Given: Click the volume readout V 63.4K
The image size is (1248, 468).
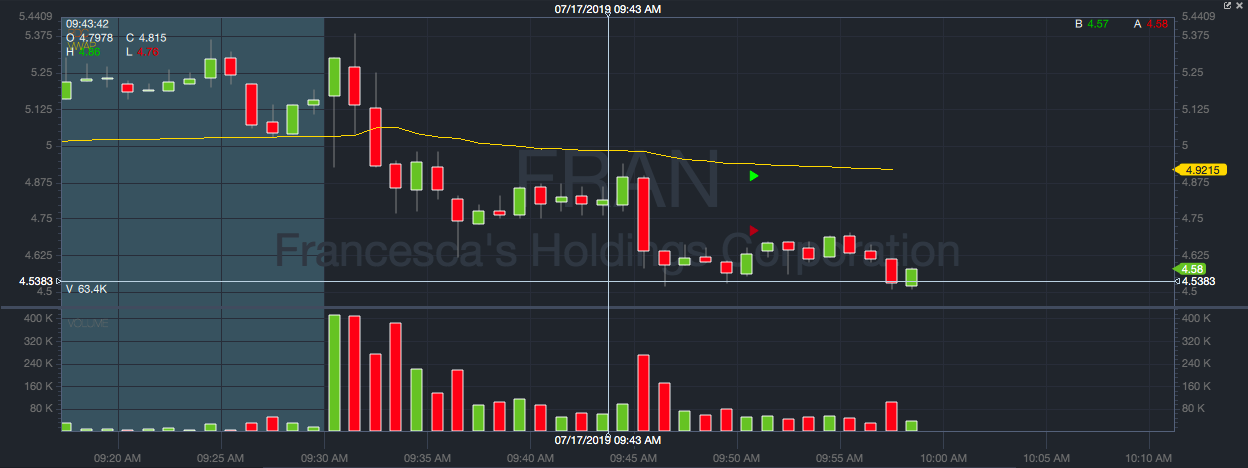Looking at the screenshot, I should click(x=87, y=289).
